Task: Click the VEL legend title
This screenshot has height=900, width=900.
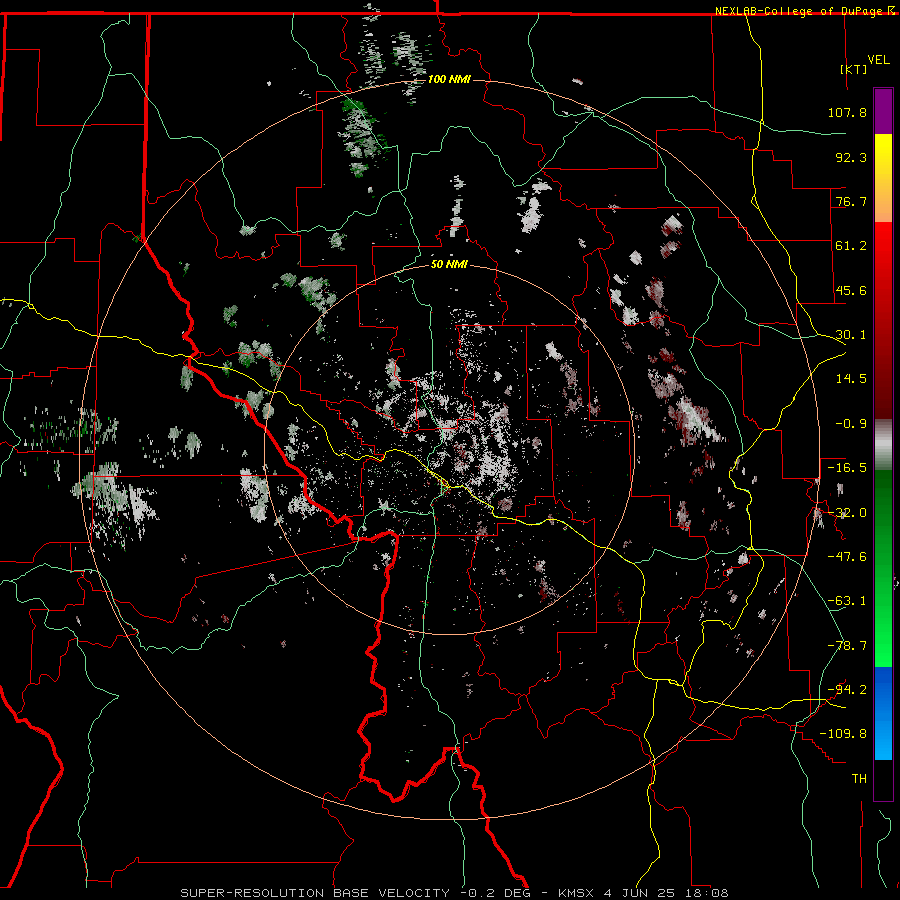Action: (879, 60)
